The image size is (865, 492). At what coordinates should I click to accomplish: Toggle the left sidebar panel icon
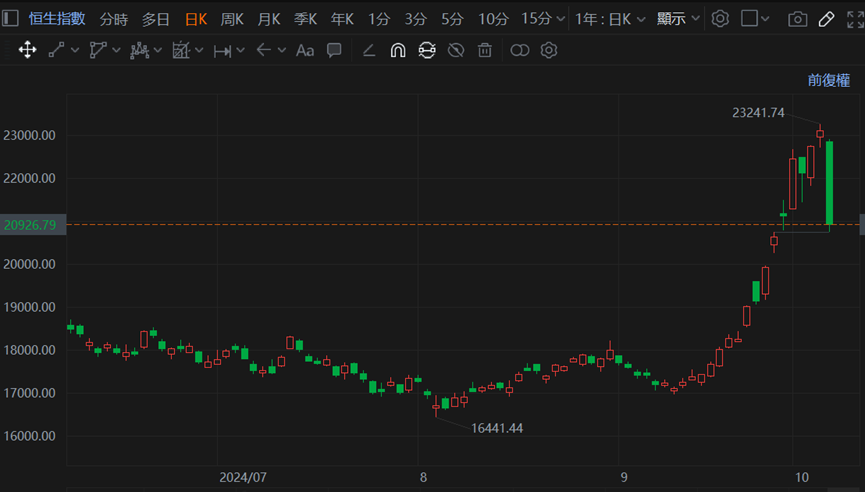click(10, 18)
